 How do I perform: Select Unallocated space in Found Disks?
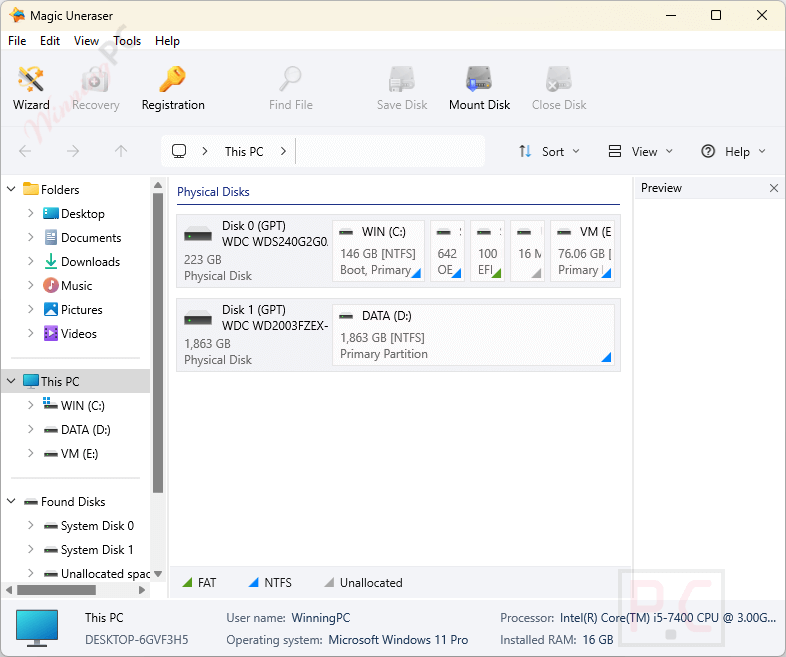point(105,574)
